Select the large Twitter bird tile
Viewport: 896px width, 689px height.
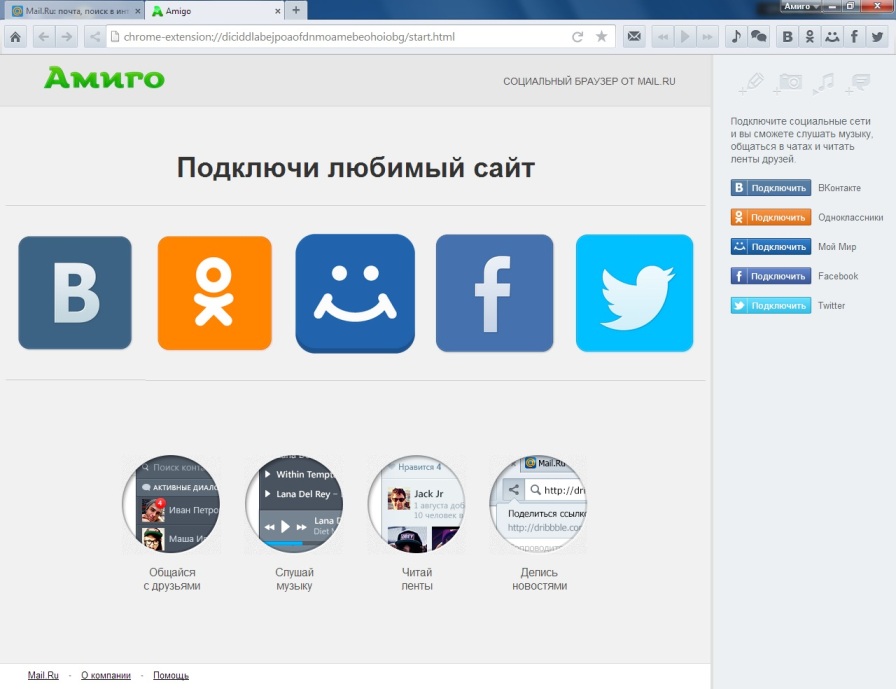coord(634,293)
